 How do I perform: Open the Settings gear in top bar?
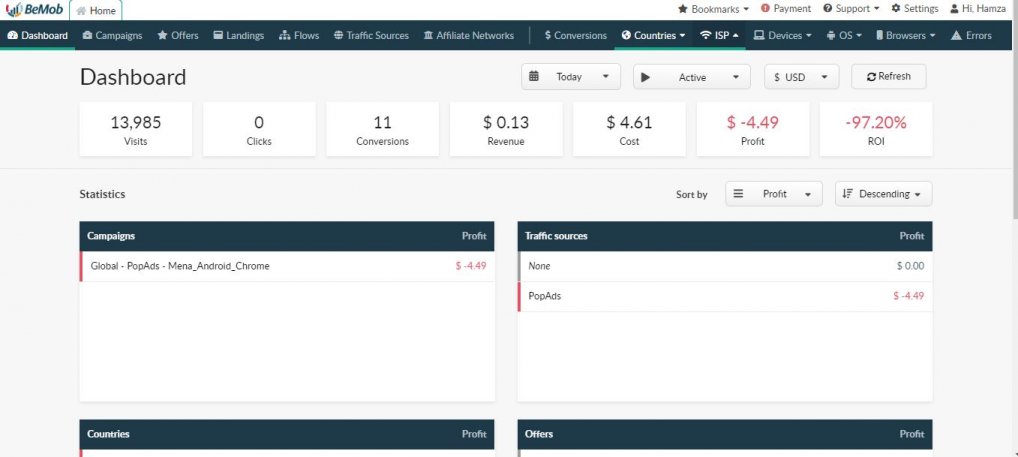pos(914,9)
